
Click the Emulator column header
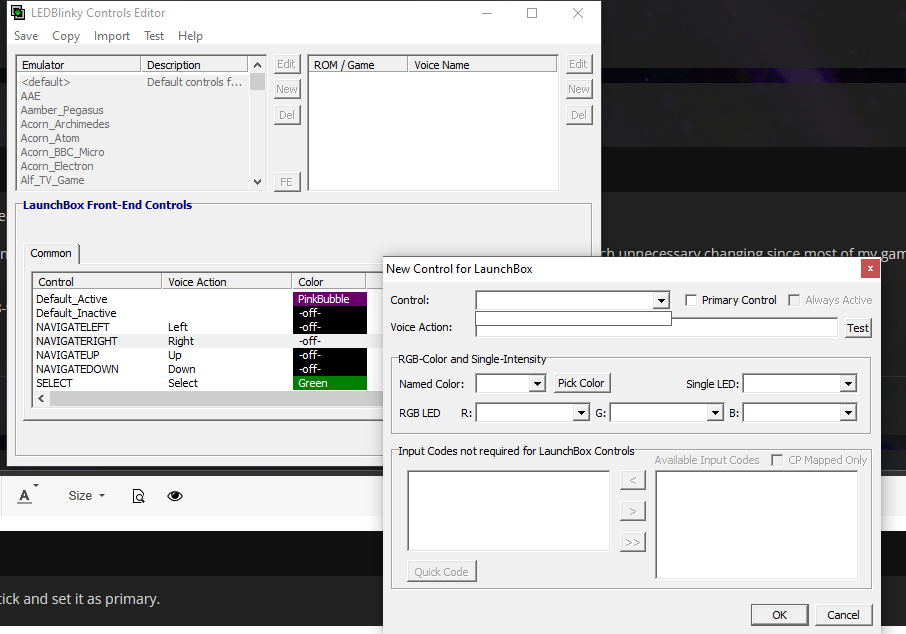point(79,65)
